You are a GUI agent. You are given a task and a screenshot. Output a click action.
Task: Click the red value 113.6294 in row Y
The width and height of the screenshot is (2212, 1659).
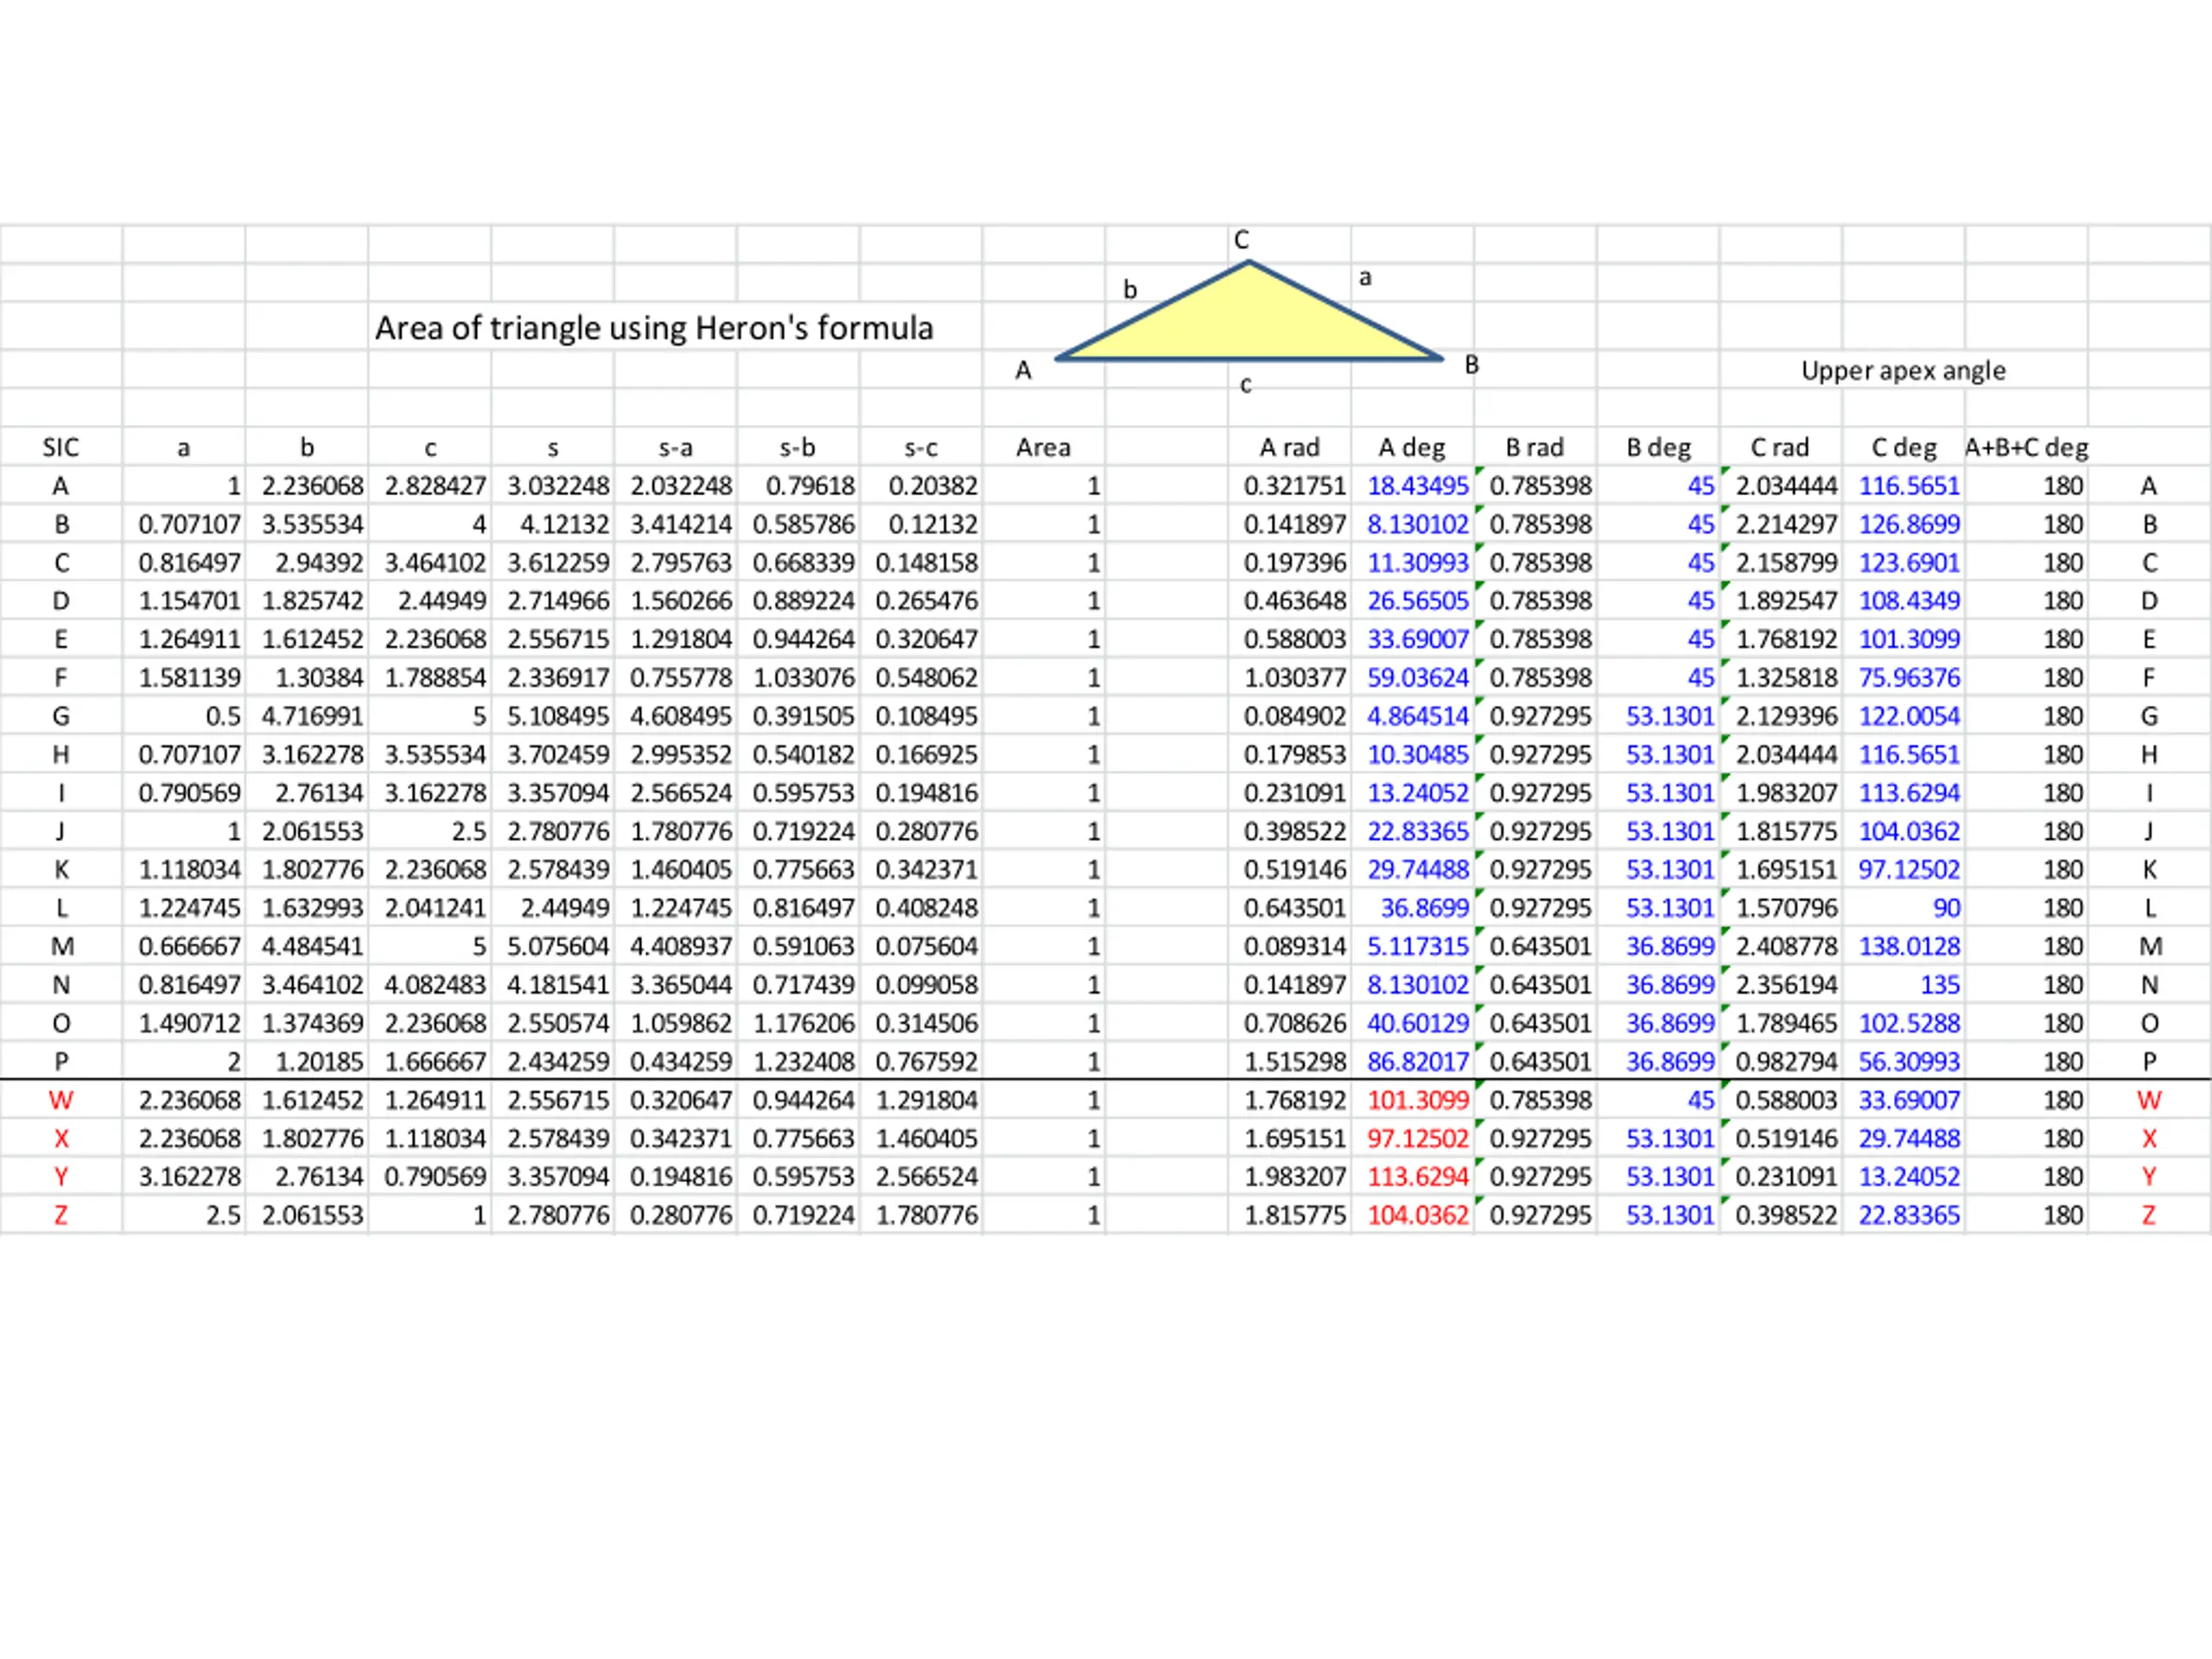[1418, 1177]
